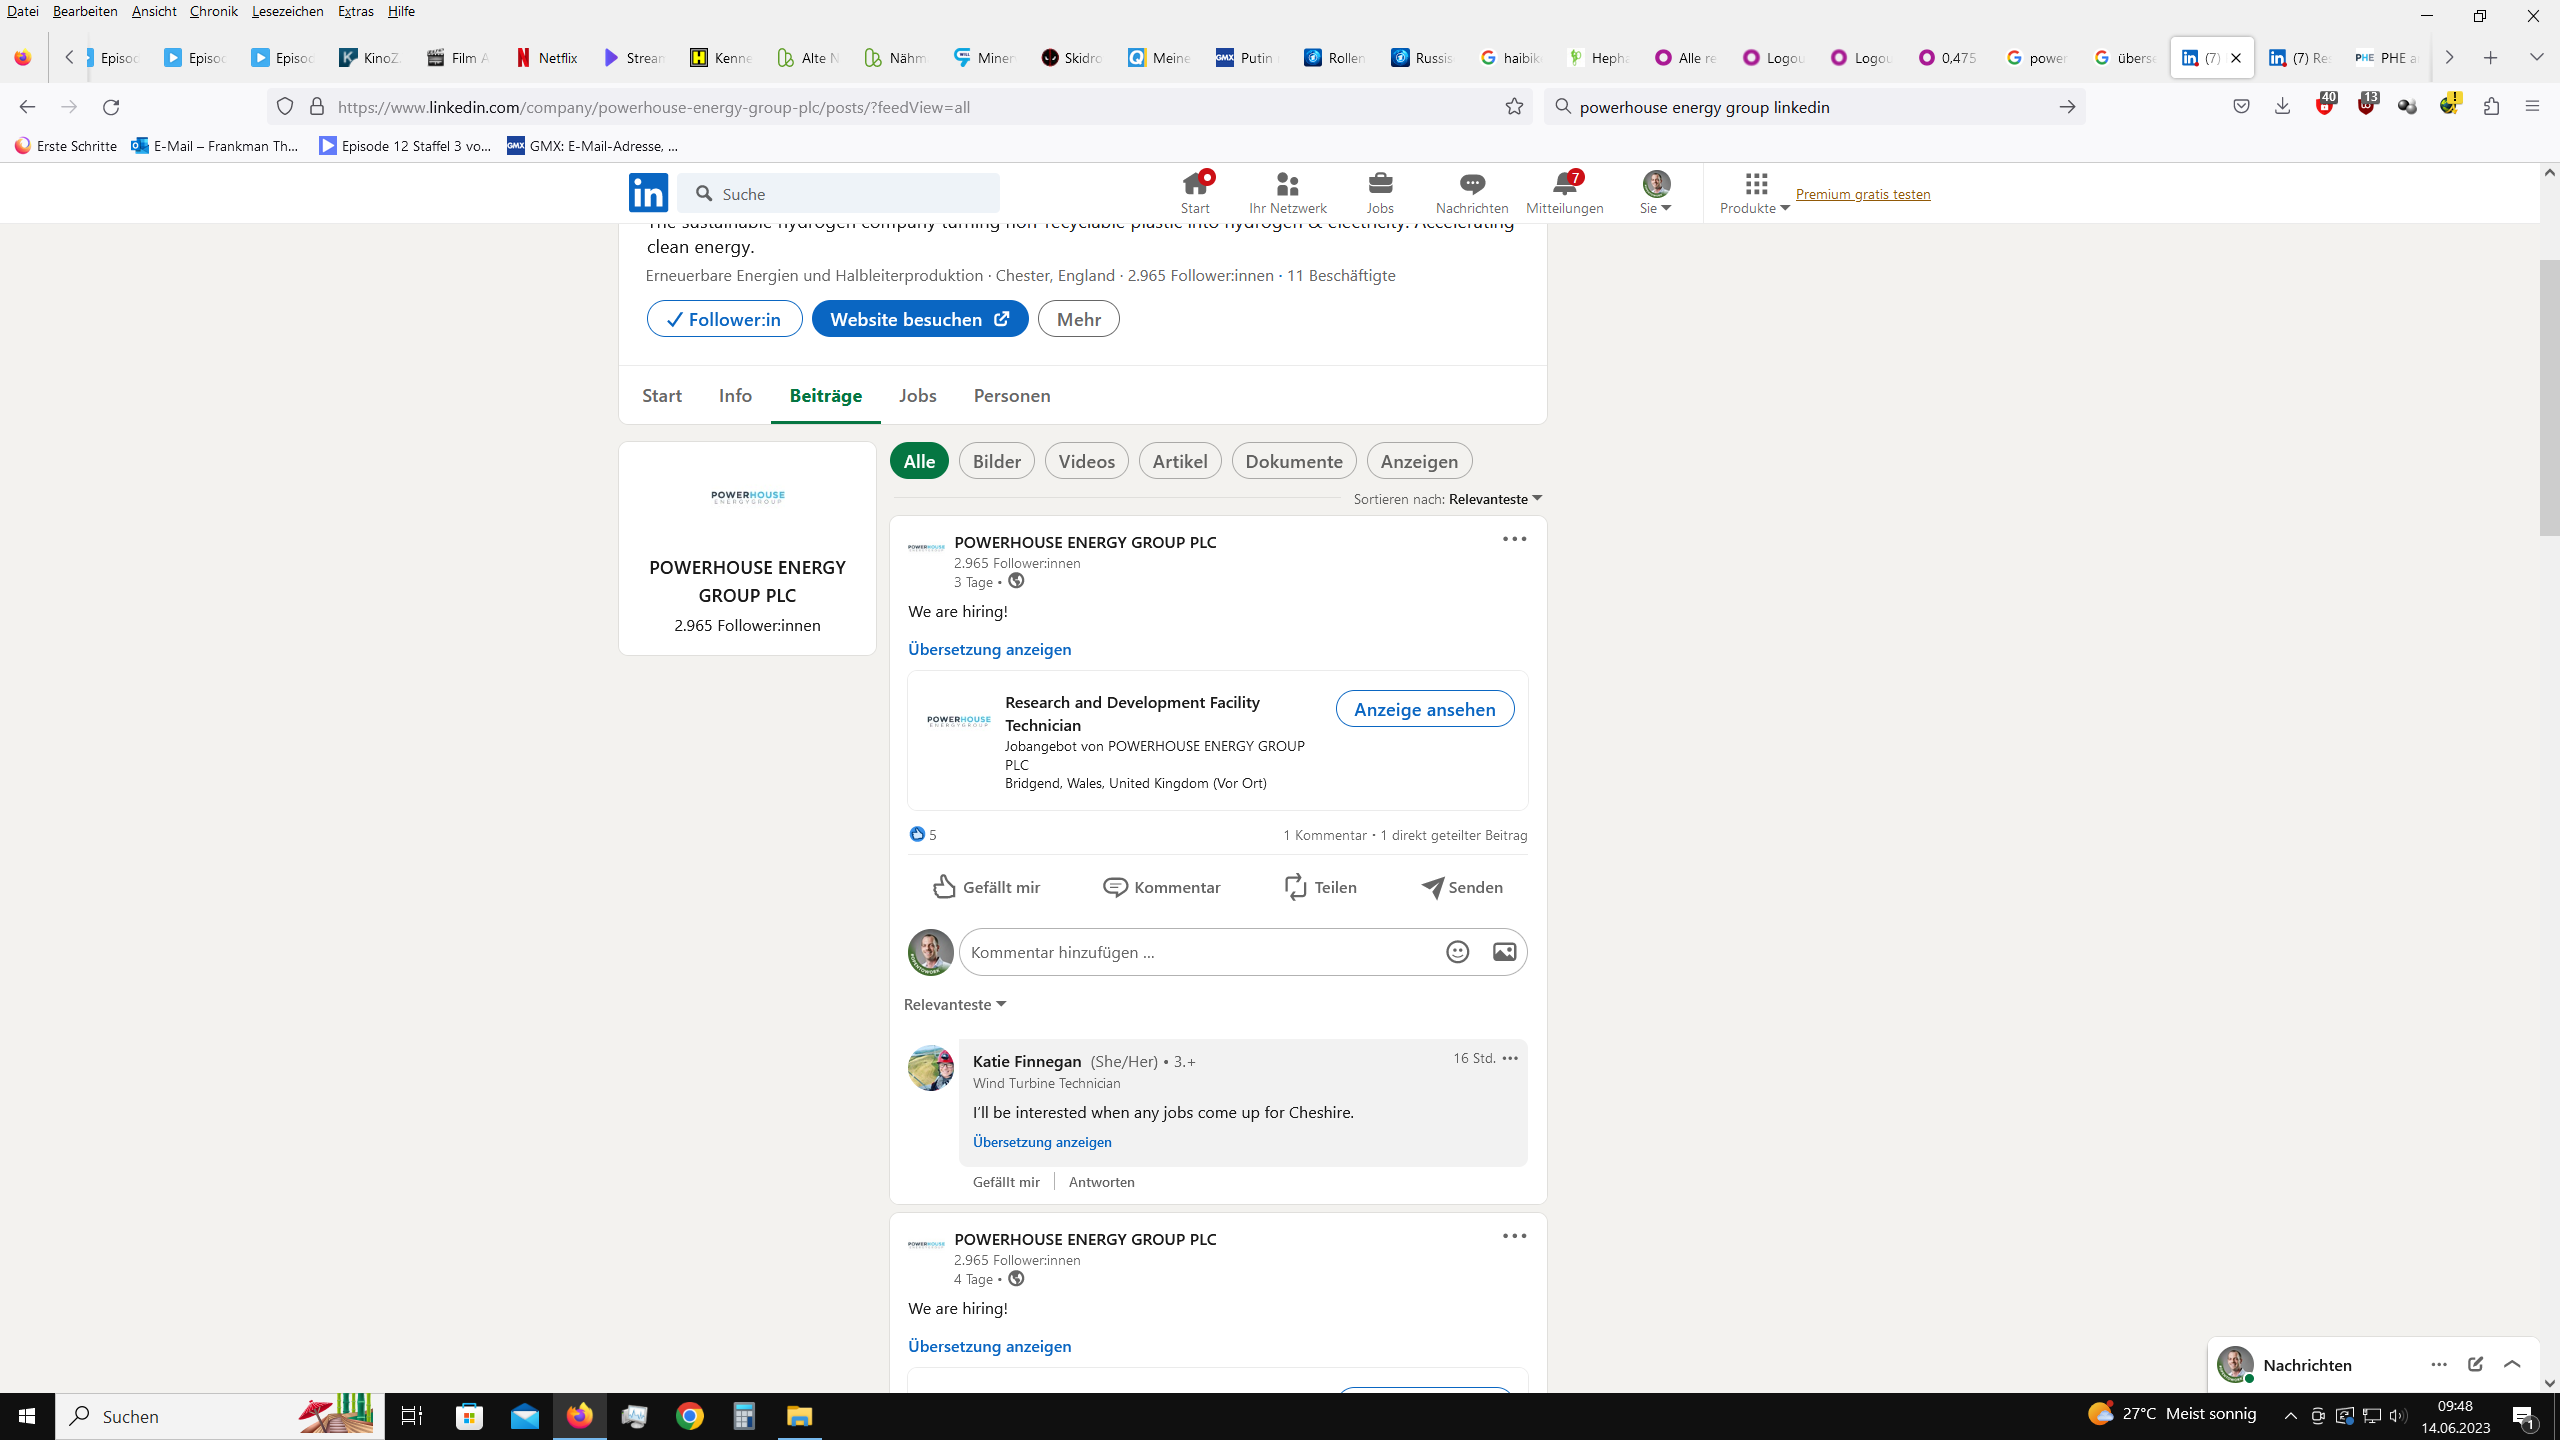Bookmark this page with star icon
This screenshot has width=2560, height=1440.
1514,107
